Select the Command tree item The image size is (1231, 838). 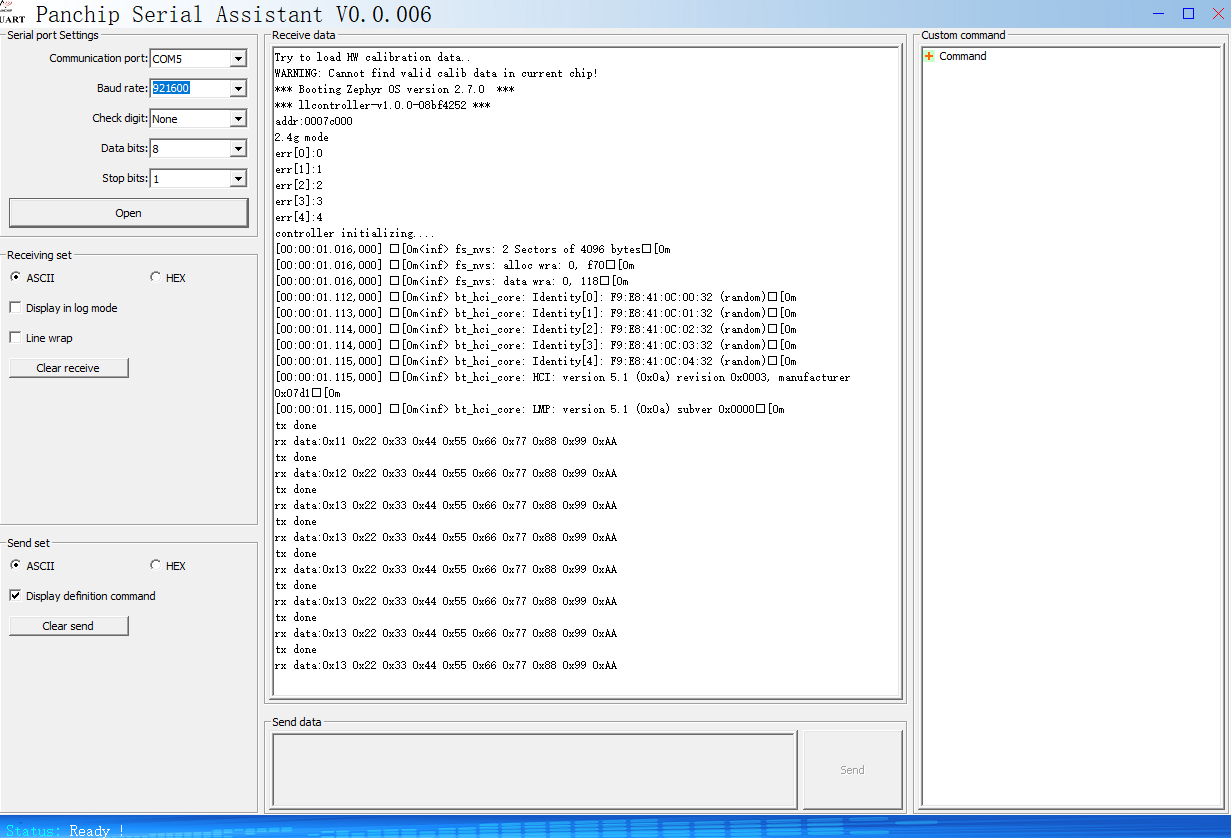pyautogui.click(x=962, y=56)
